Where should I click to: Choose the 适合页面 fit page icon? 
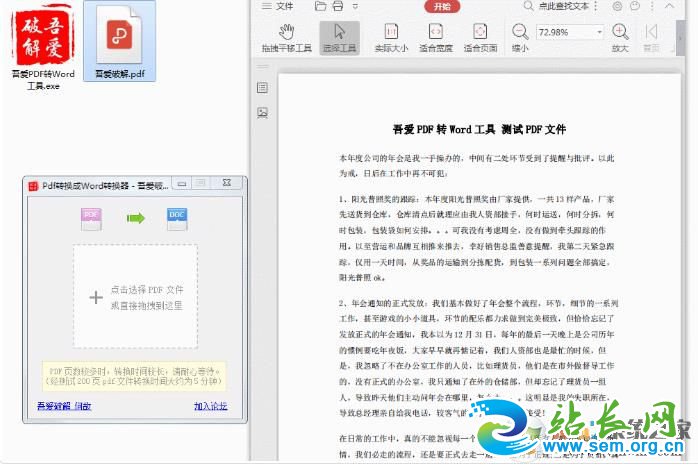480,36
